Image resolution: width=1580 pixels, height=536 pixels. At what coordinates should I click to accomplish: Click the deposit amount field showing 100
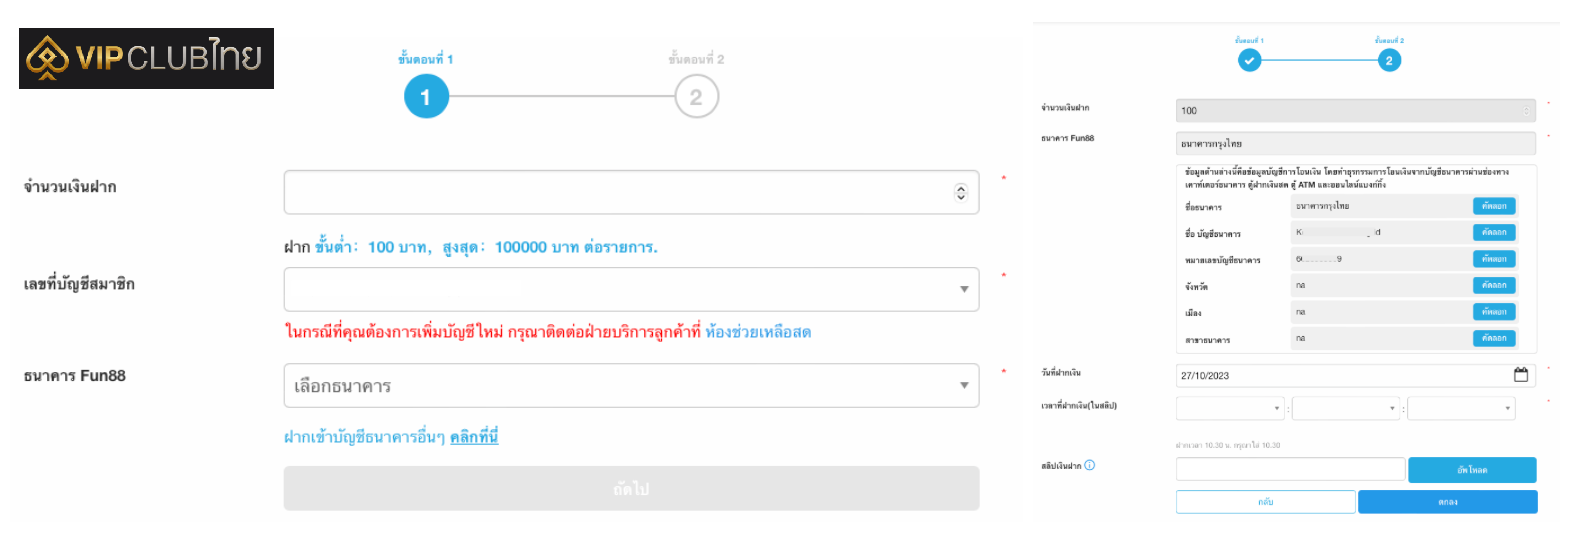pyautogui.click(x=1355, y=110)
